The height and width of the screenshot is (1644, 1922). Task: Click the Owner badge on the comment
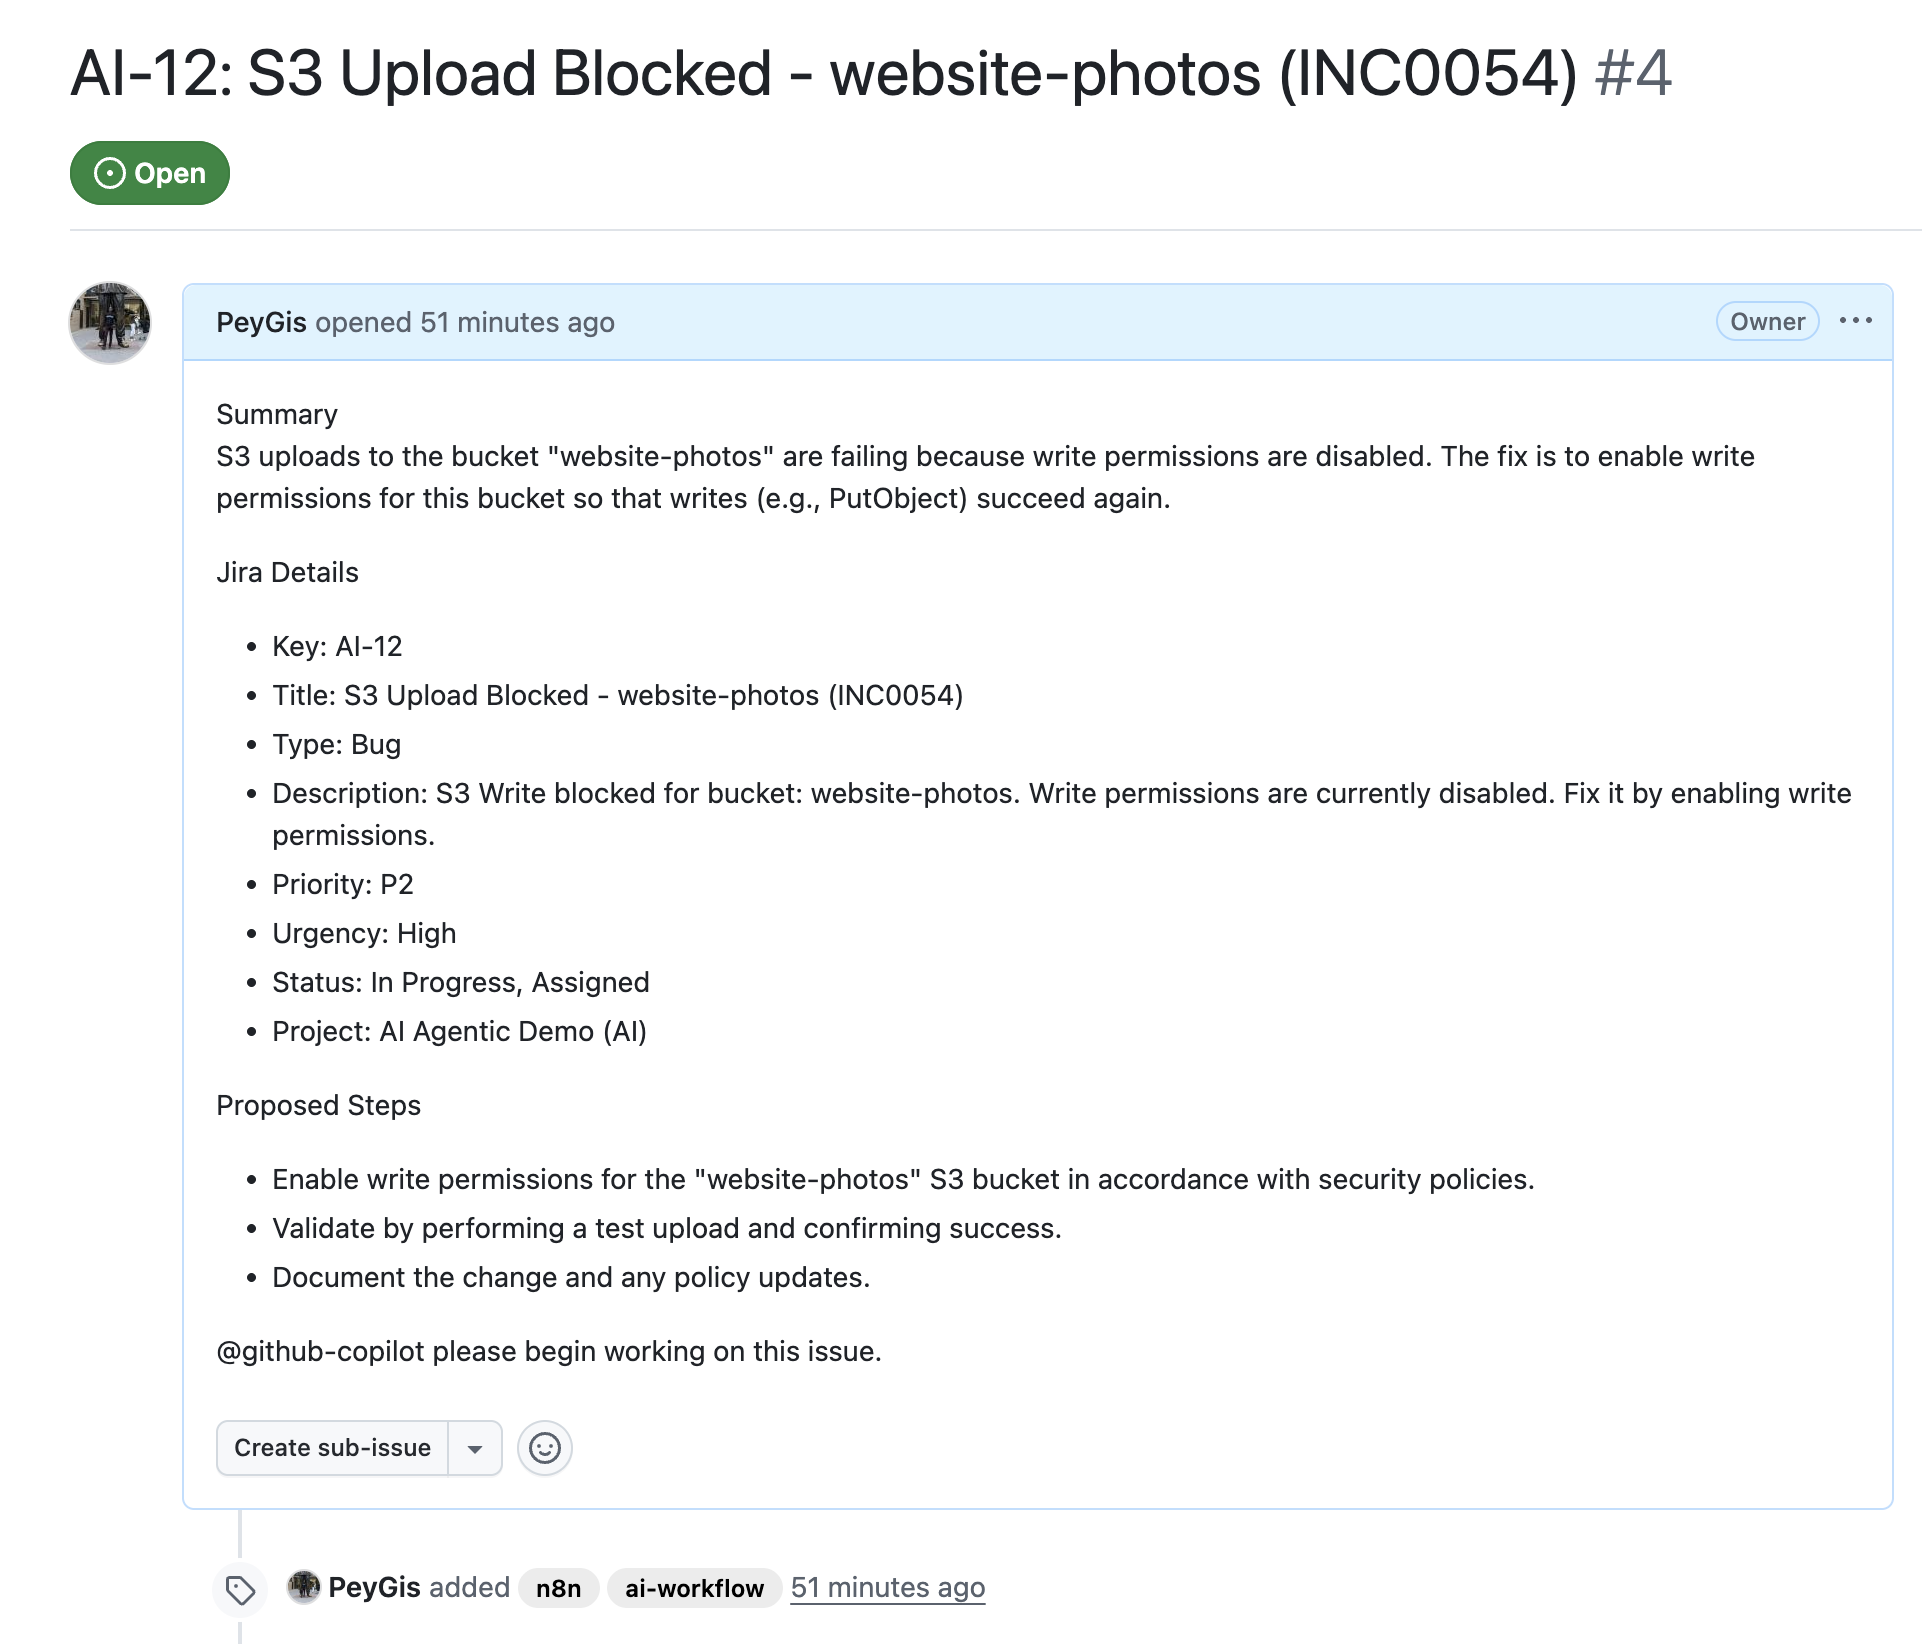(x=1766, y=321)
